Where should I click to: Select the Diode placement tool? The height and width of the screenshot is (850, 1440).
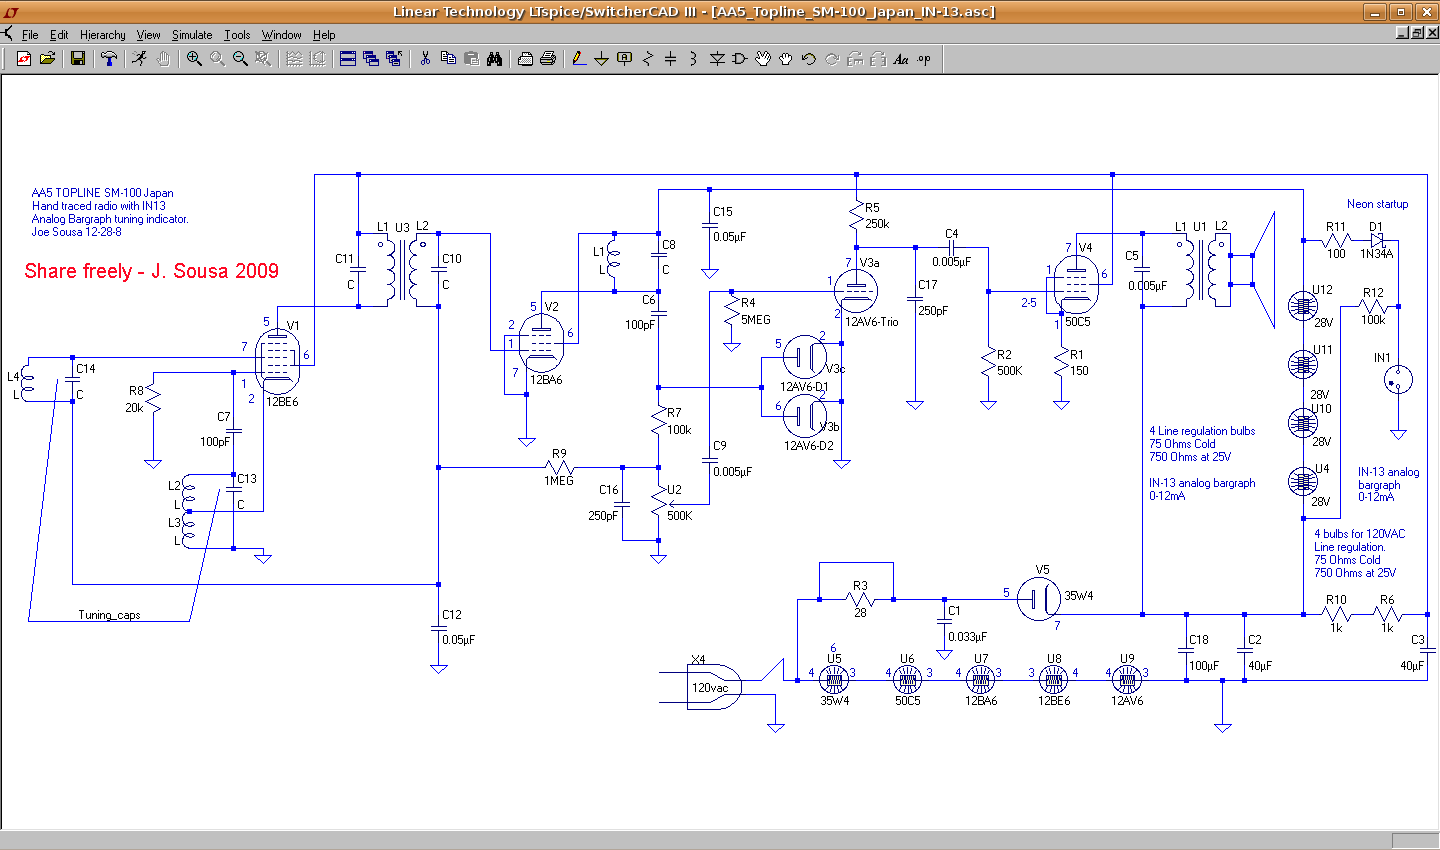click(x=717, y=59)
